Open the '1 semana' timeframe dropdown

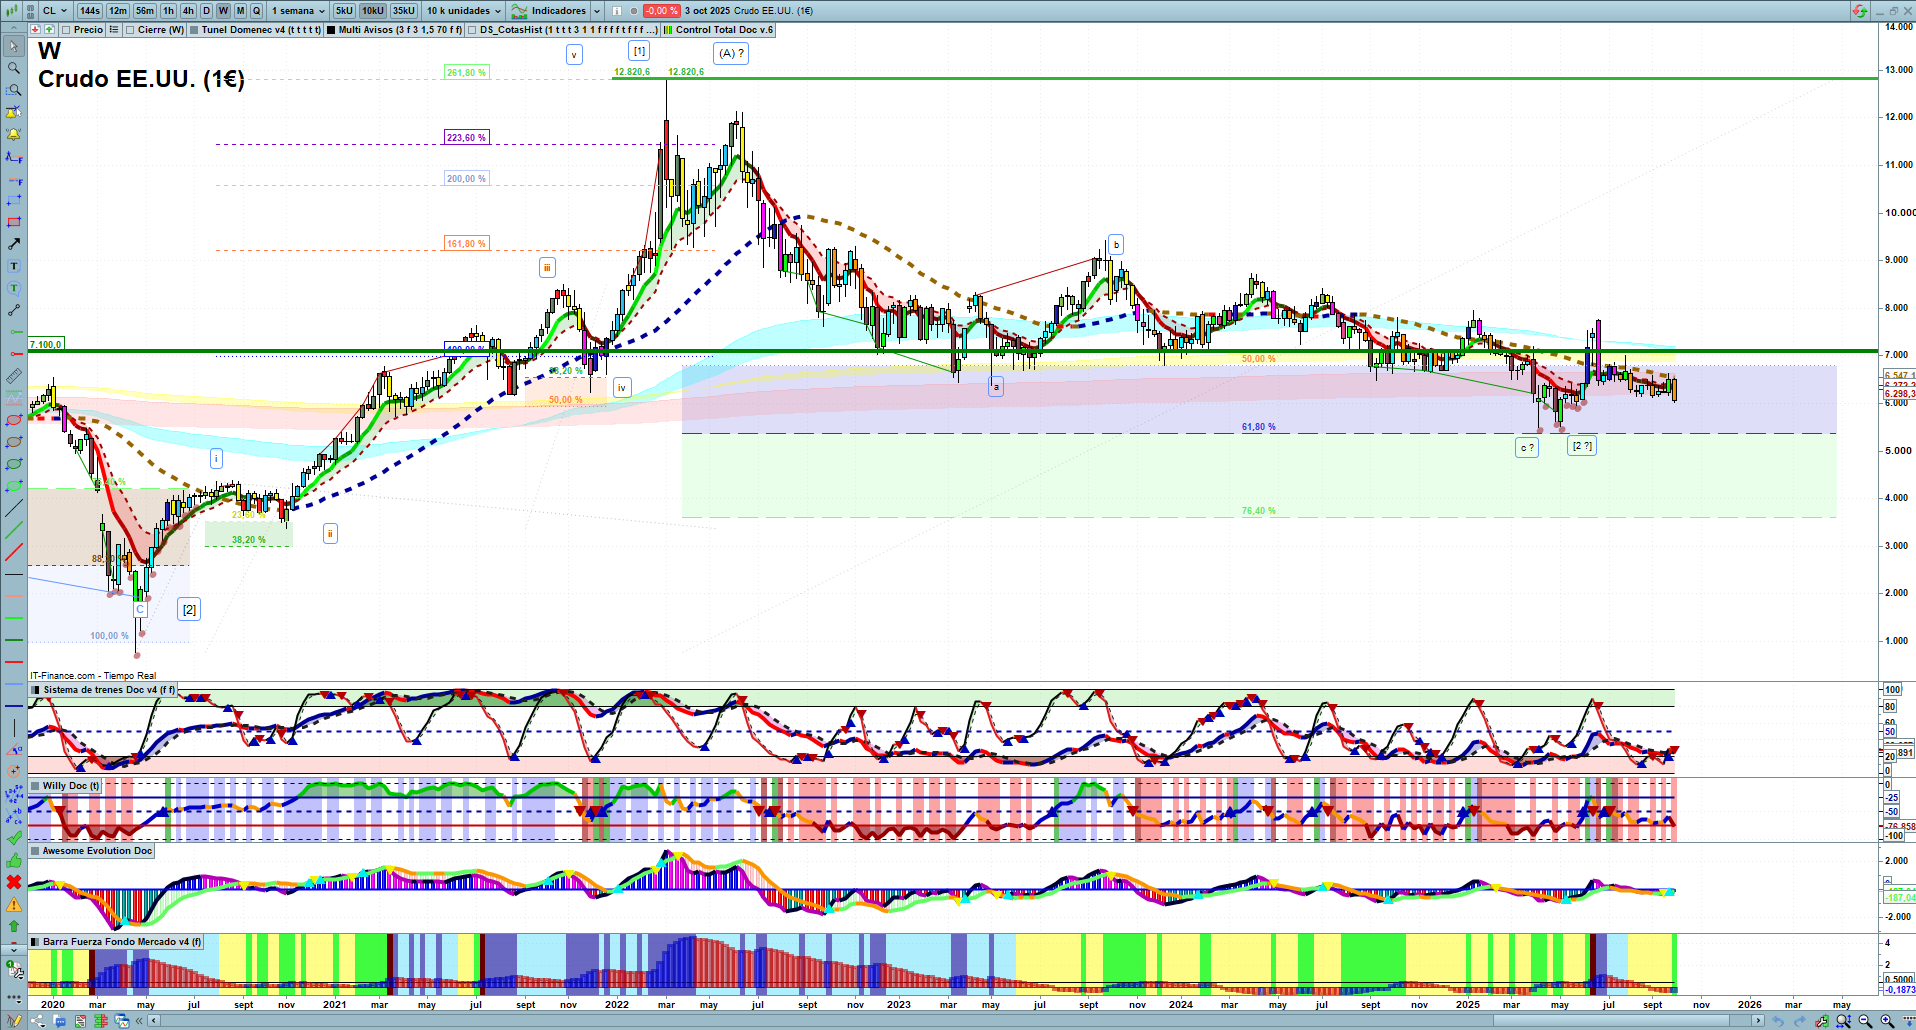pyautogui.click(x=298, y=11)
